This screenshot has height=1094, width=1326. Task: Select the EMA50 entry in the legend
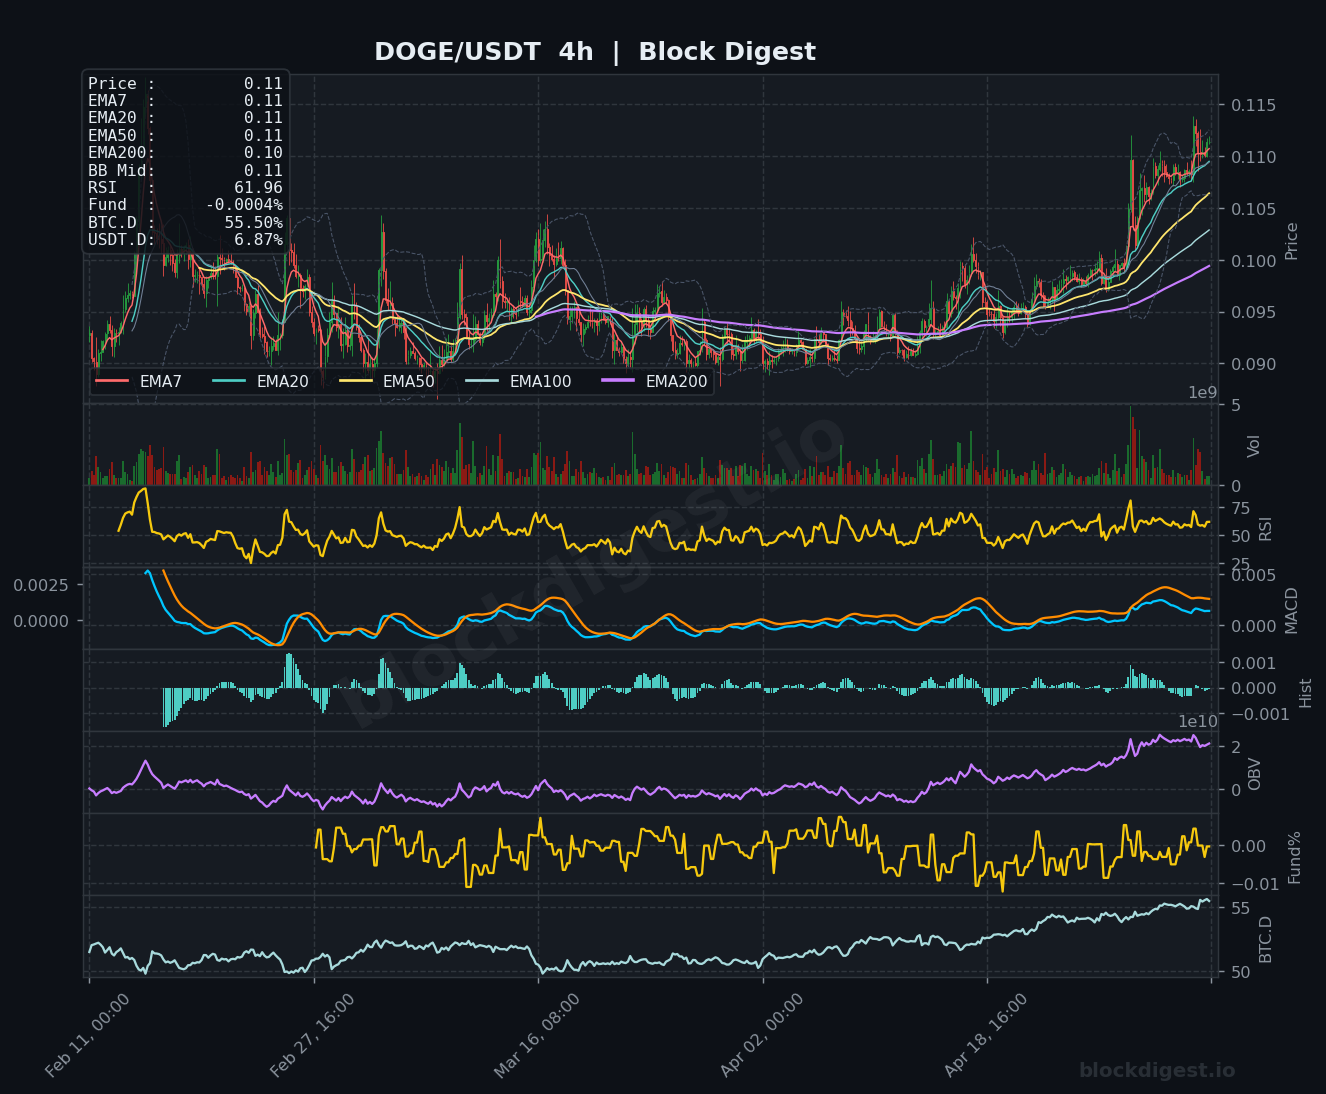[x=387, y=381]
